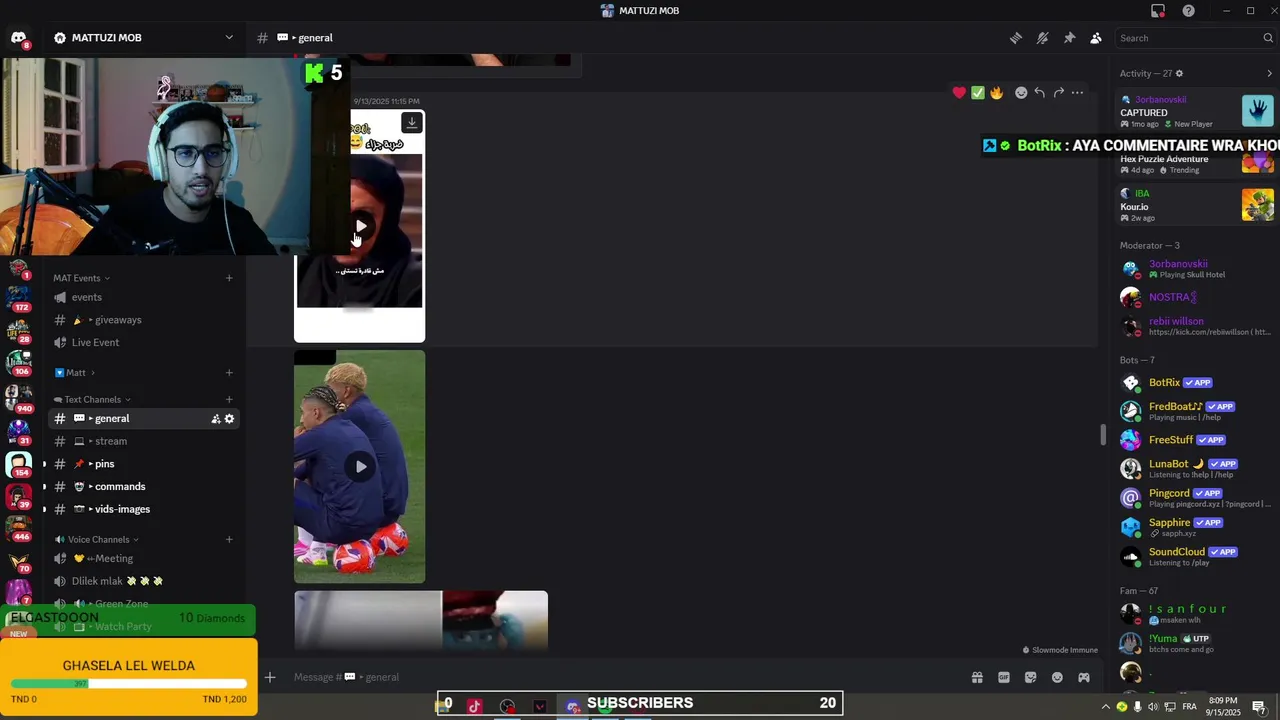Open more message options ellipsis

(x=1077, y=93)
